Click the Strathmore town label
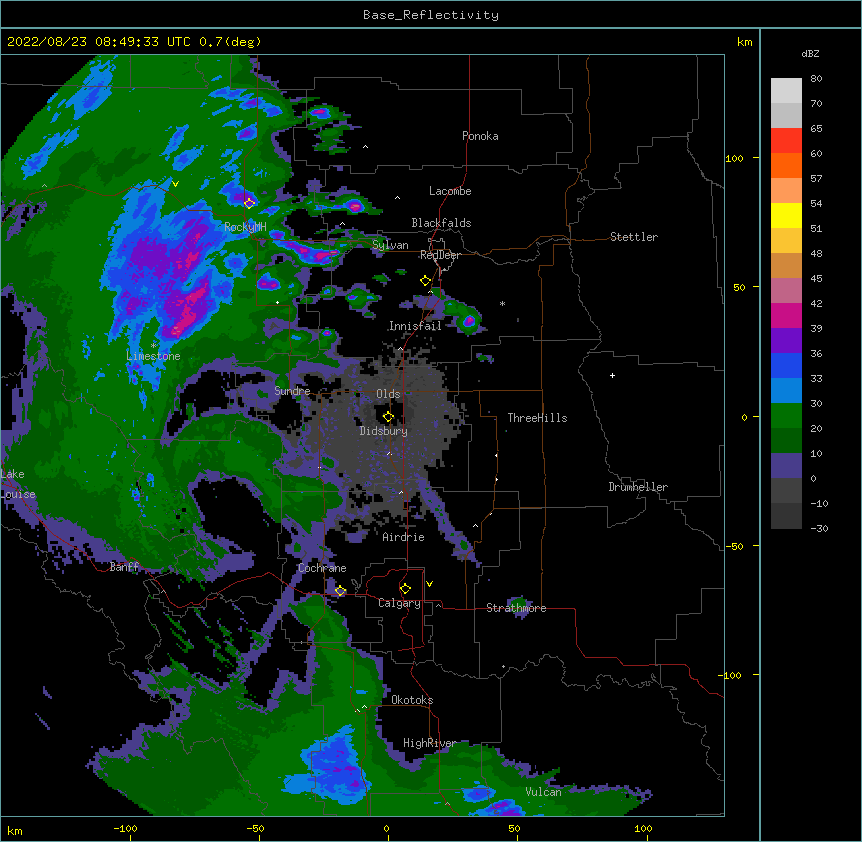This screenshot has height=842, width=862. pyautogui.click(x=516, y=608)
